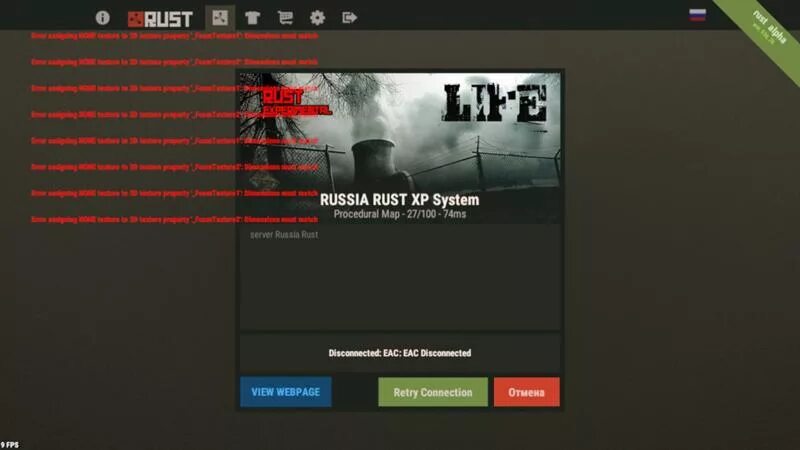The height and width of the screenshot is (450, 800).
Task: Open the server browser icon
Action: pos(220,18)
